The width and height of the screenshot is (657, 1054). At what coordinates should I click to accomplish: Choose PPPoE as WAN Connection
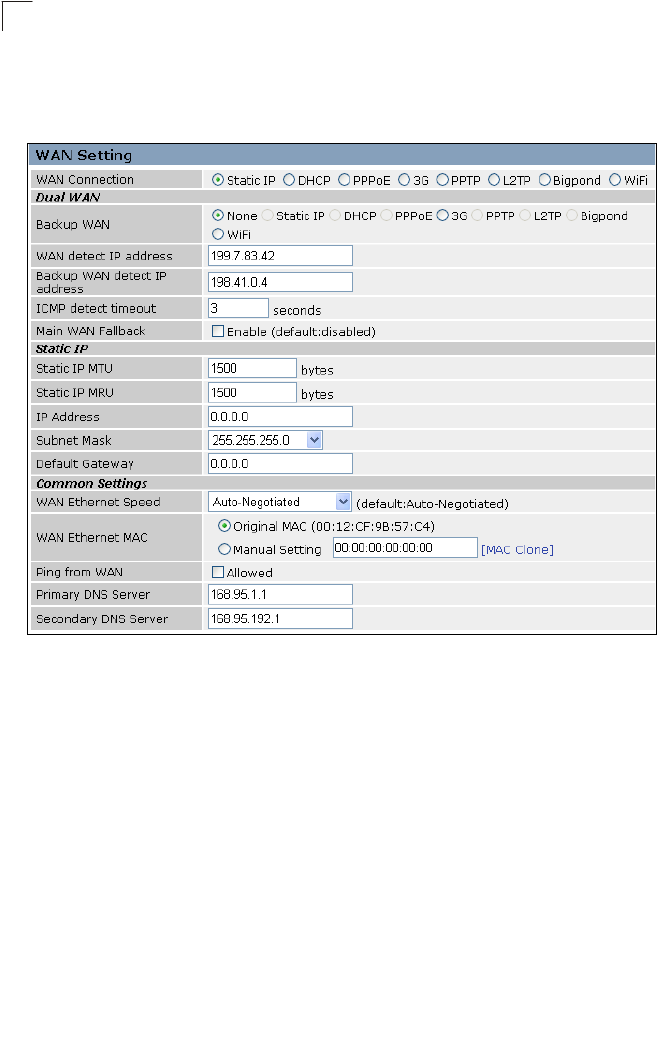coord(344,180)
